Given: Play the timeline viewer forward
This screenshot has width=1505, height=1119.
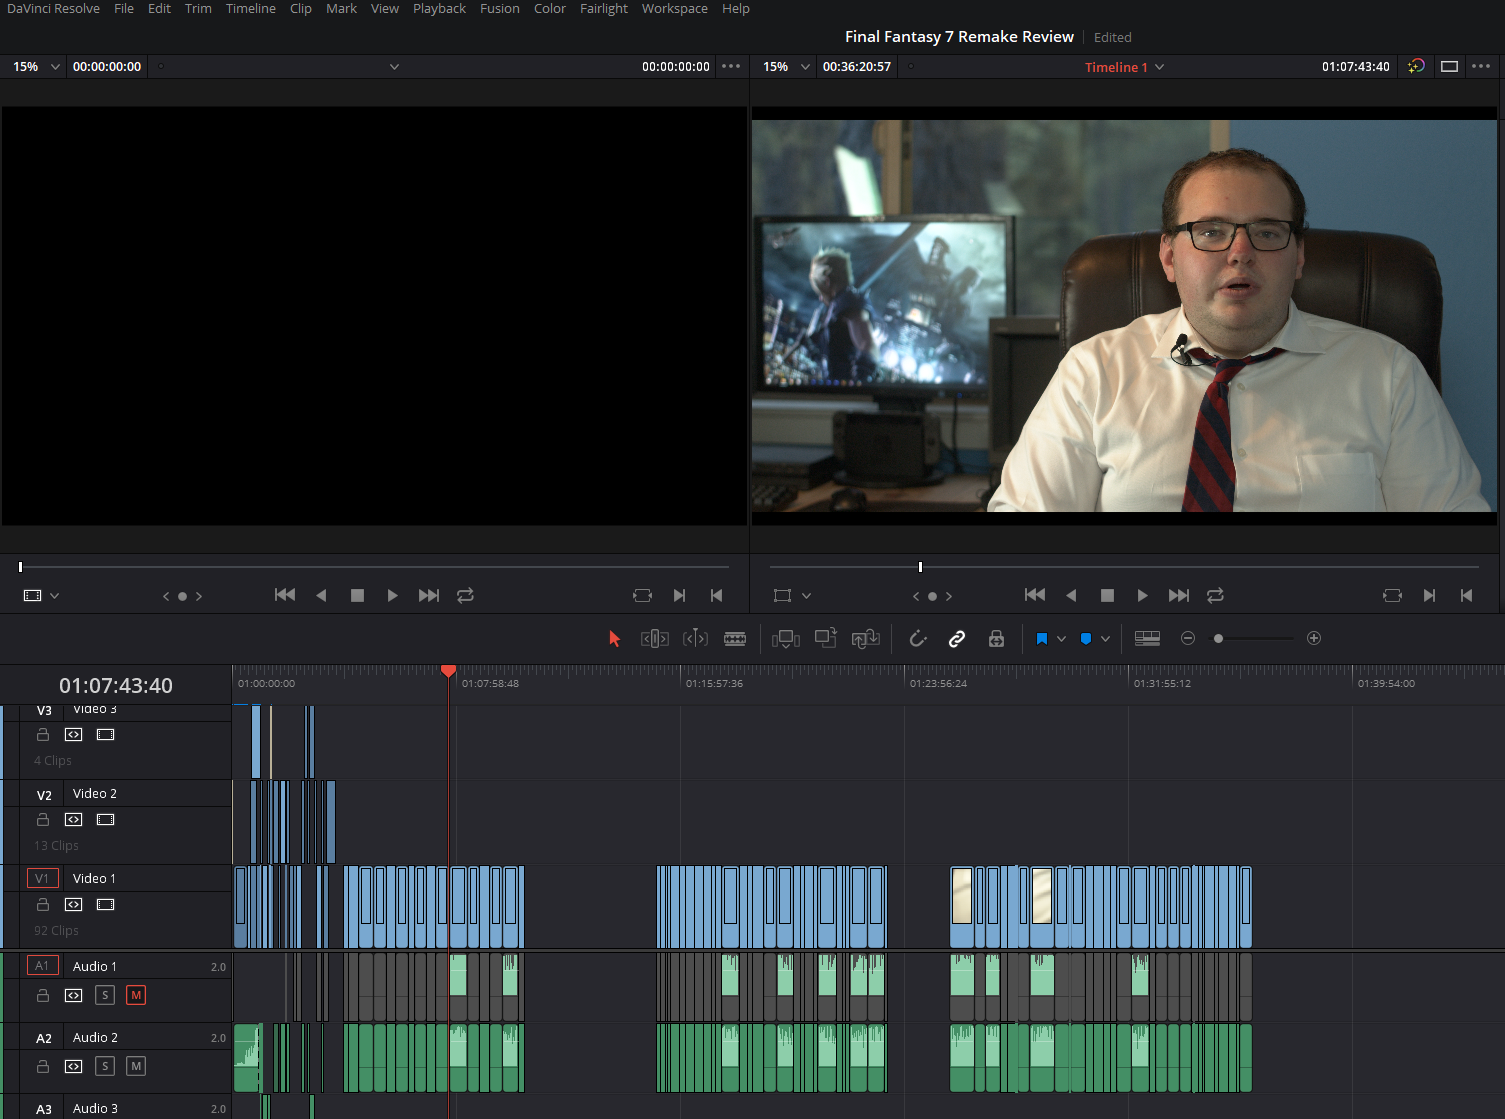Looking at the screenshot, I should click(1142, 595).
